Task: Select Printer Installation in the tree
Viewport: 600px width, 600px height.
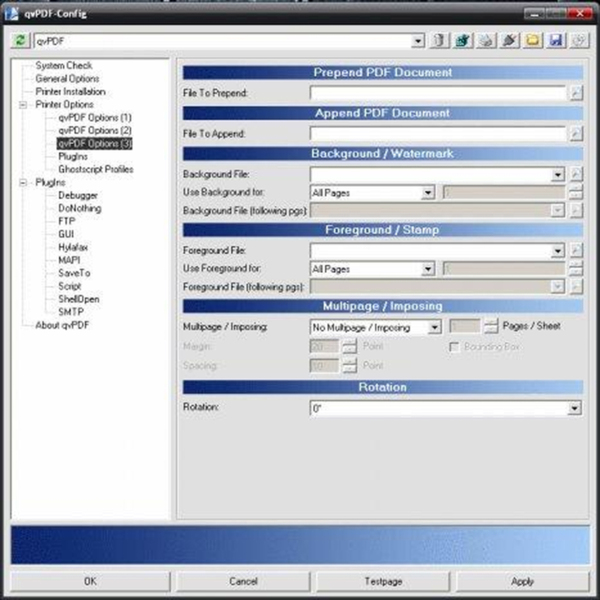Action: pyautogui.click(x=70, y=91)
